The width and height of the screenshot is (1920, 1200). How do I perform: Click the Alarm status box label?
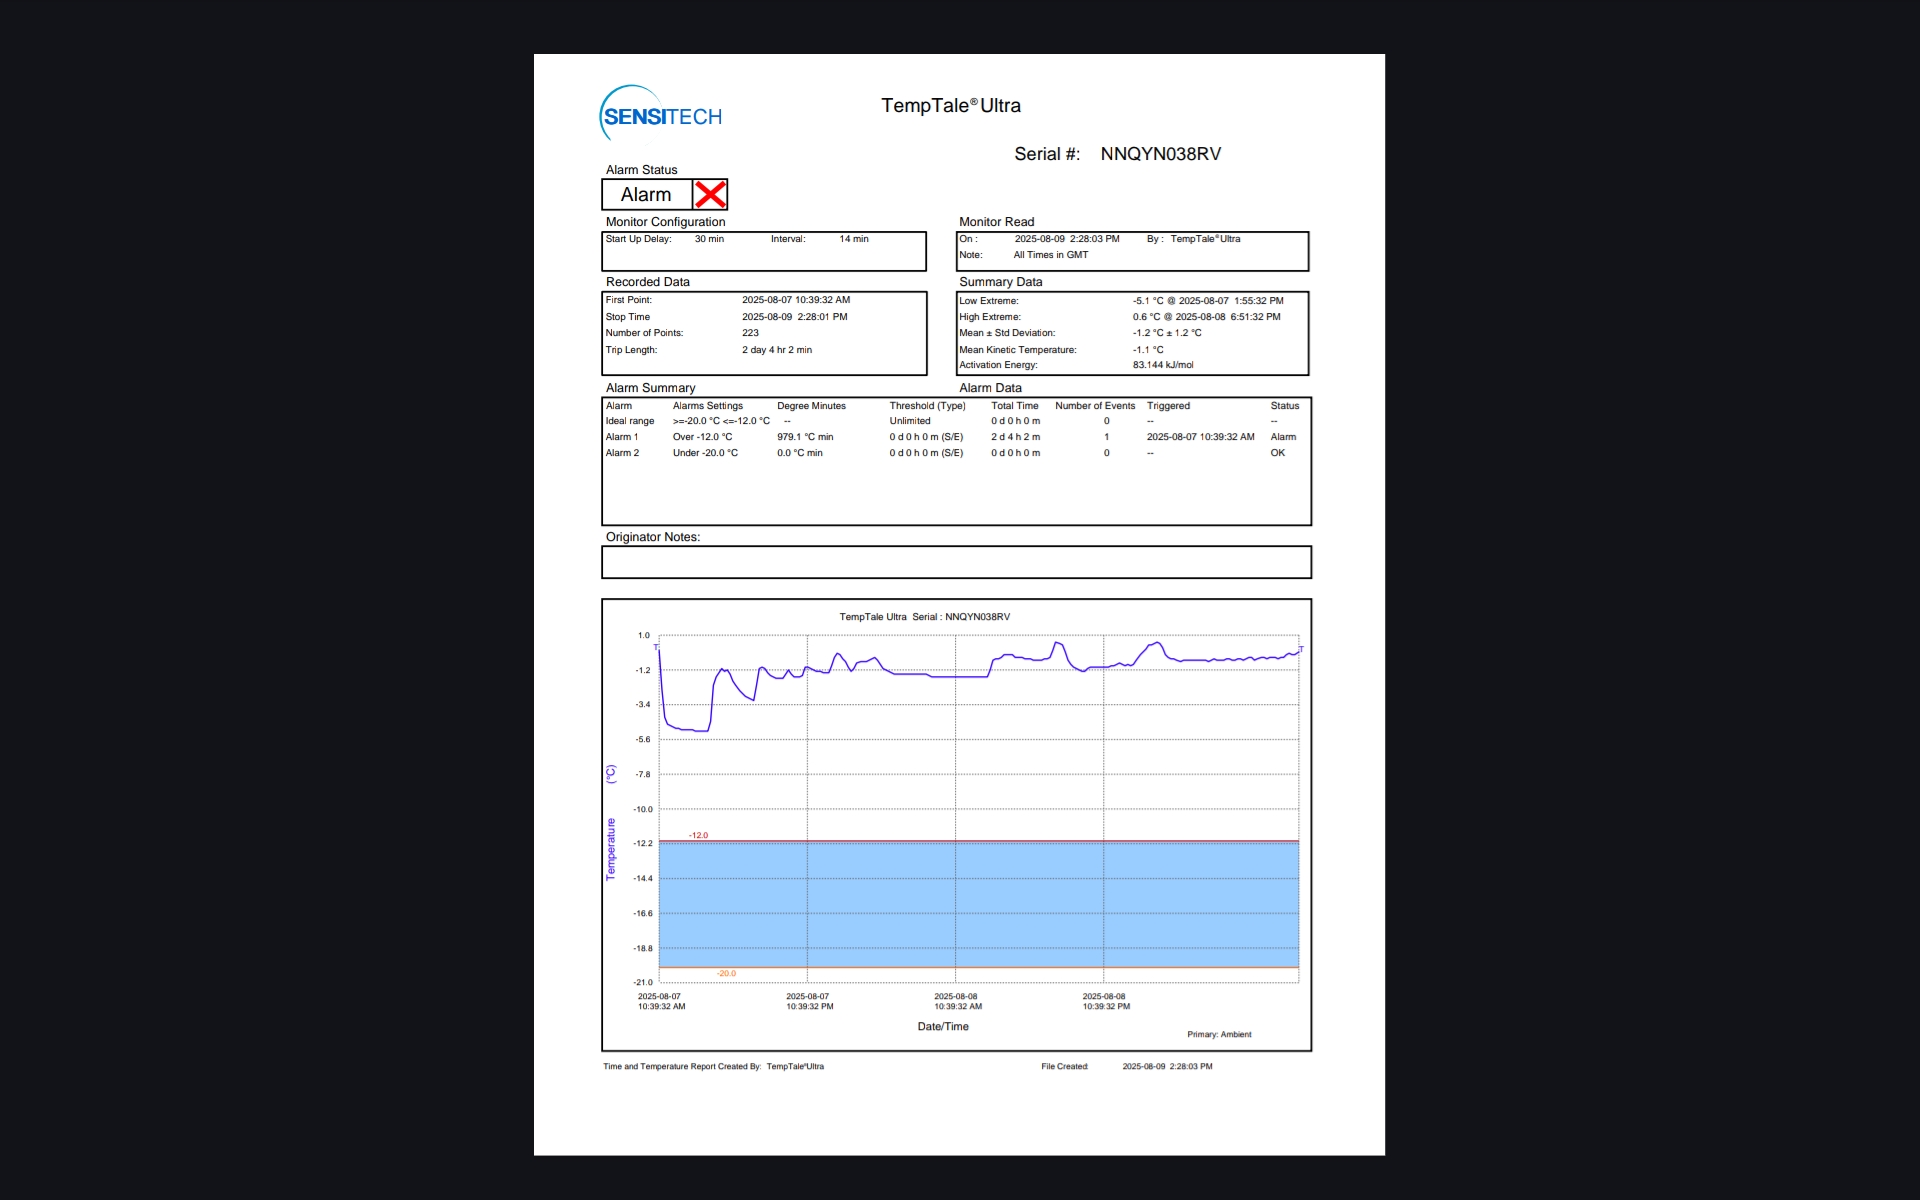click(646, 195)
